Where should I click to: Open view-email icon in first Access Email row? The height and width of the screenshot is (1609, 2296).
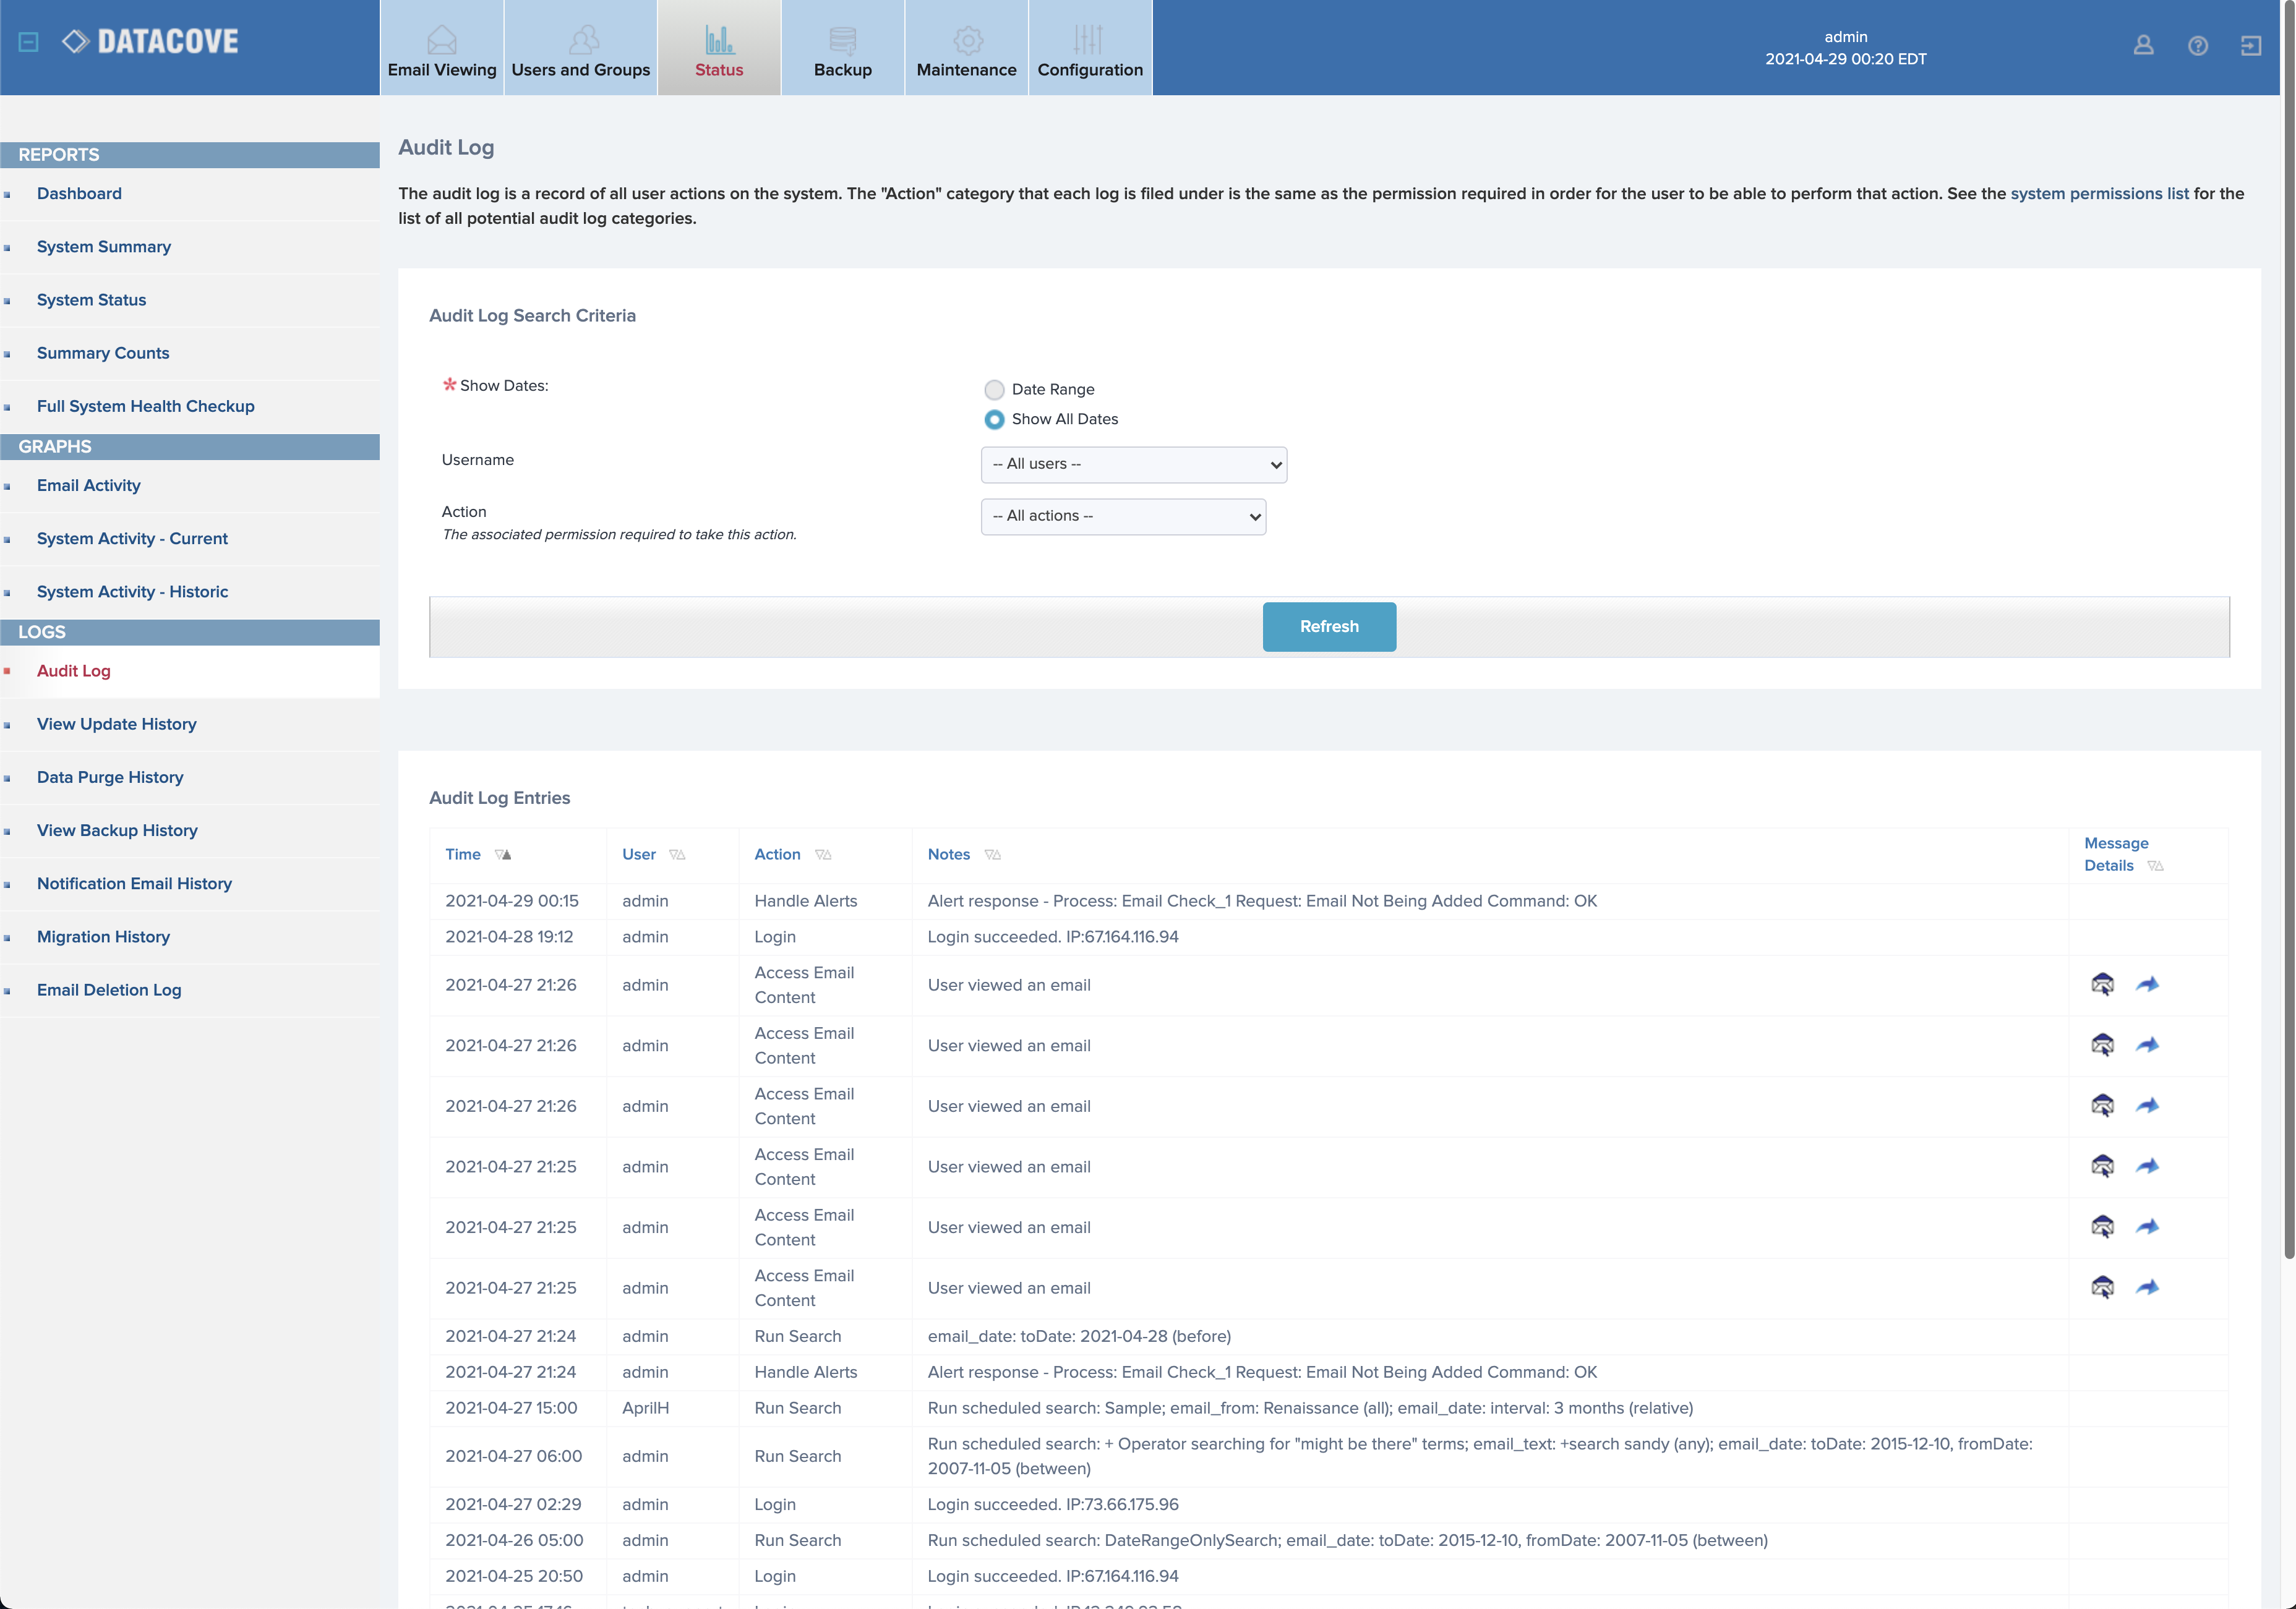click(x=2102, y=984)
